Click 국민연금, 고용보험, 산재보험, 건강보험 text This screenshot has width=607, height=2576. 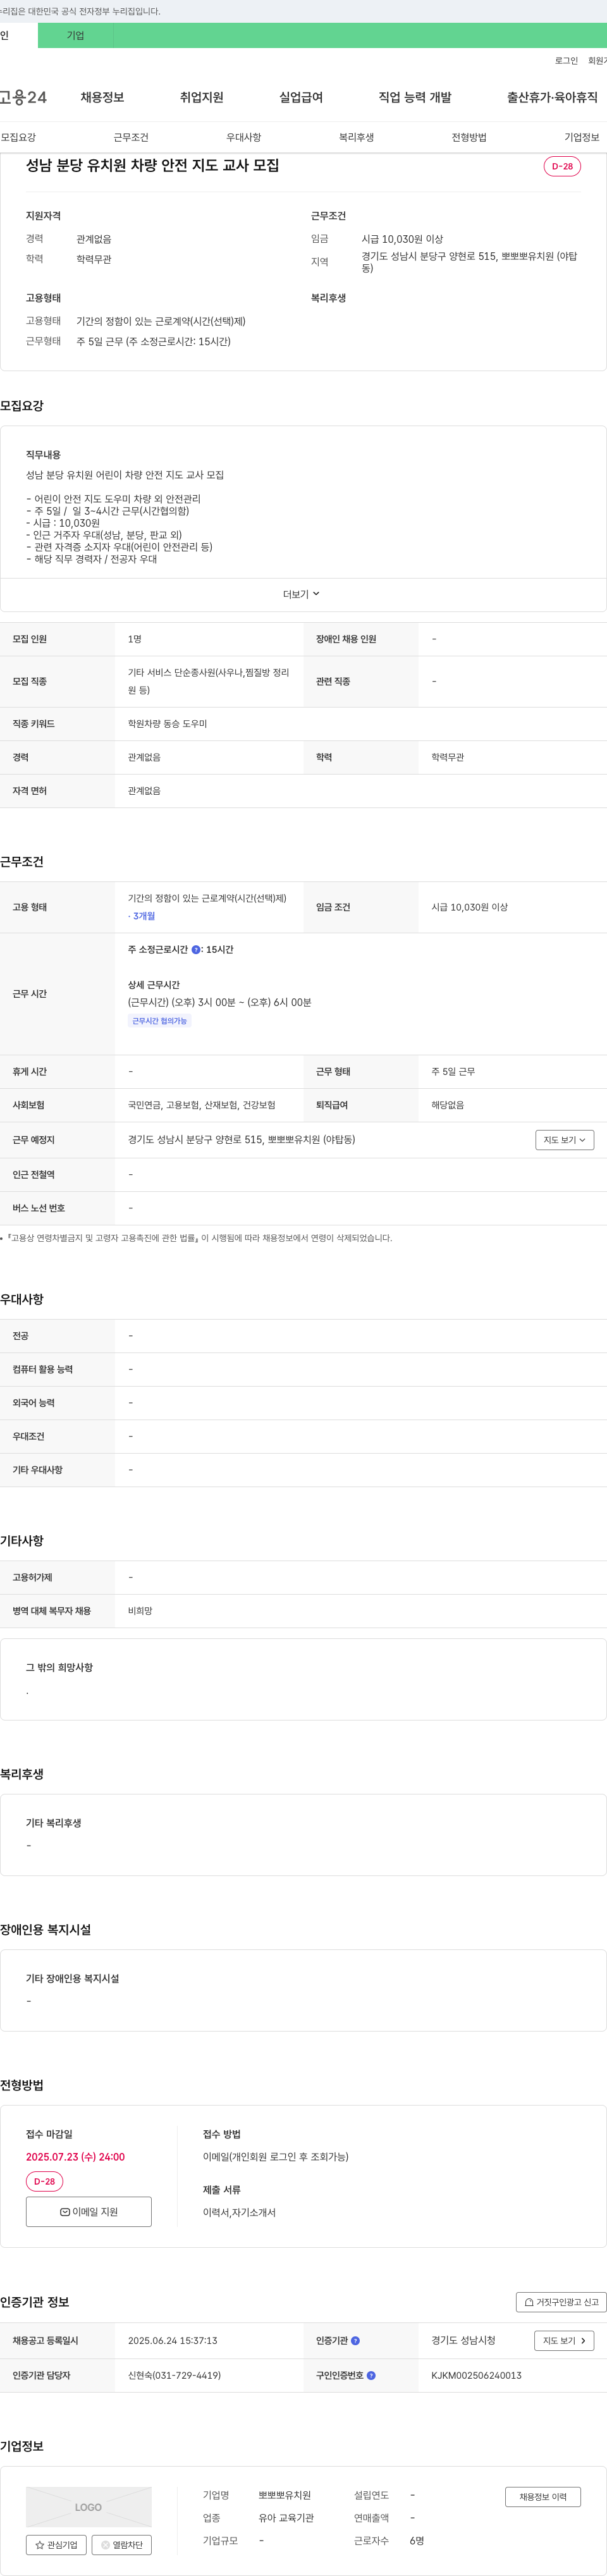[201, 1105]
